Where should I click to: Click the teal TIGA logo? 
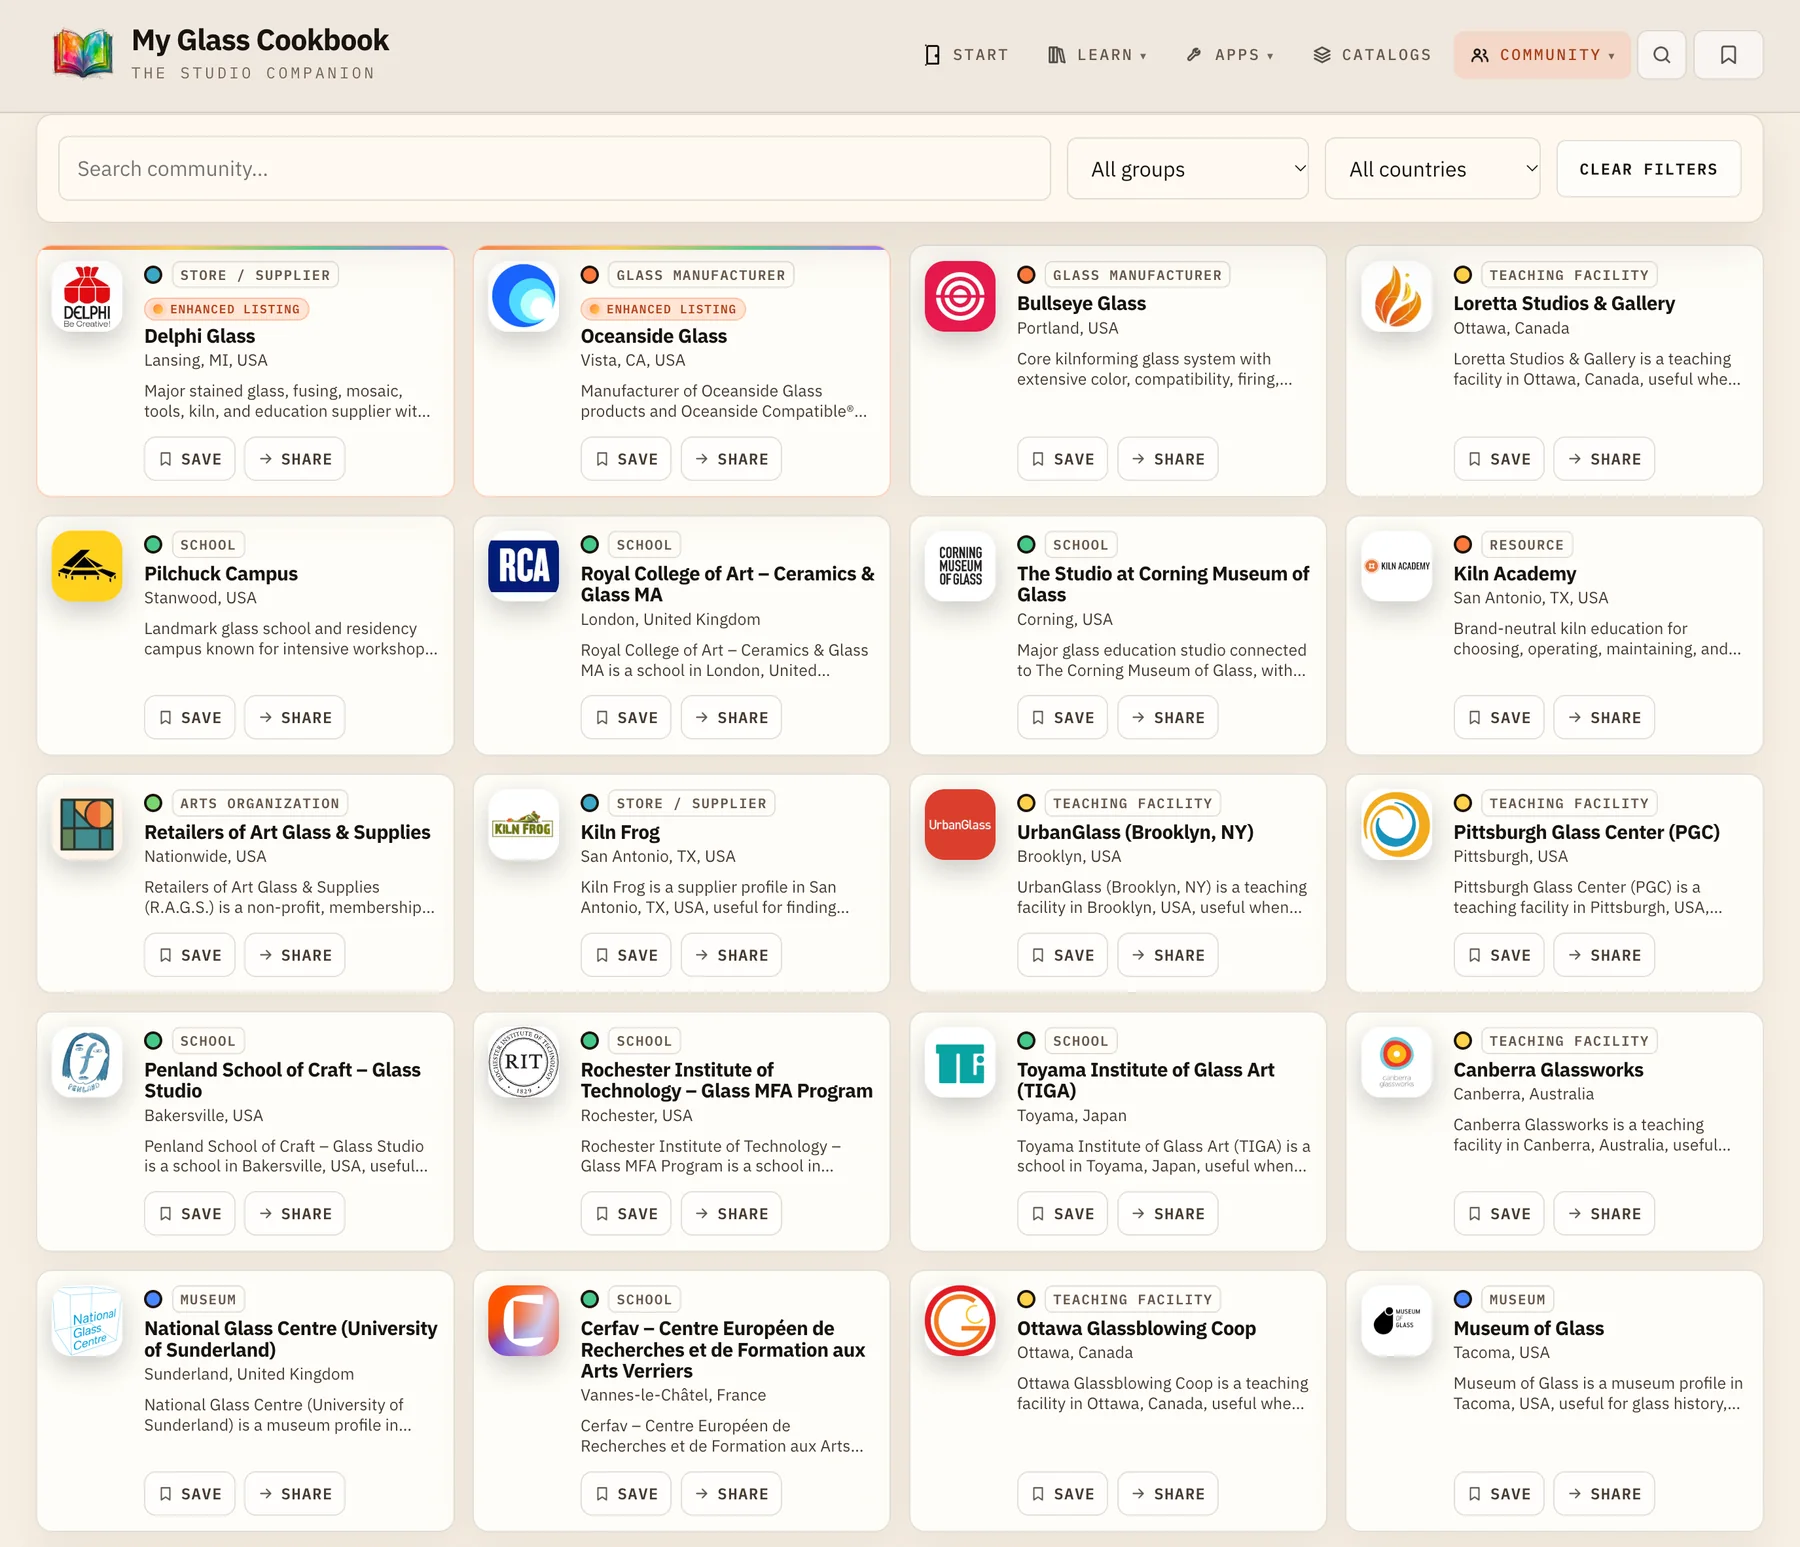[960, 1063]
